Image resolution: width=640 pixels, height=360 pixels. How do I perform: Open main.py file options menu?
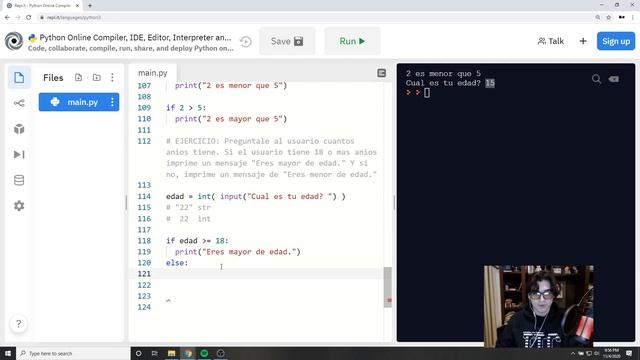pos(112,102)
